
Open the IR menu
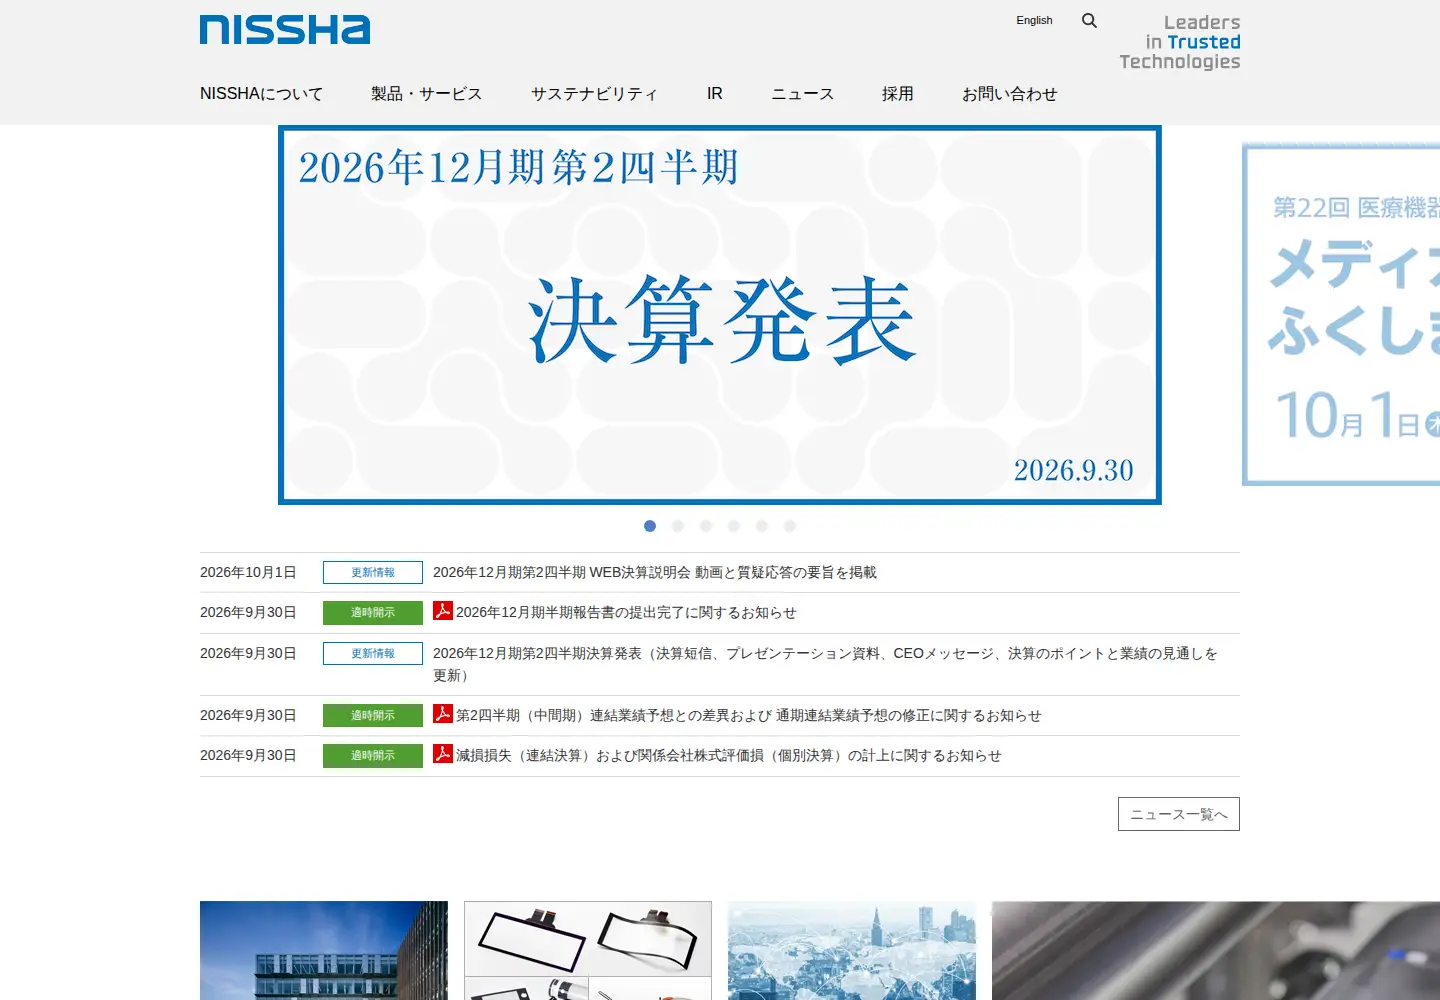(714, 94)
